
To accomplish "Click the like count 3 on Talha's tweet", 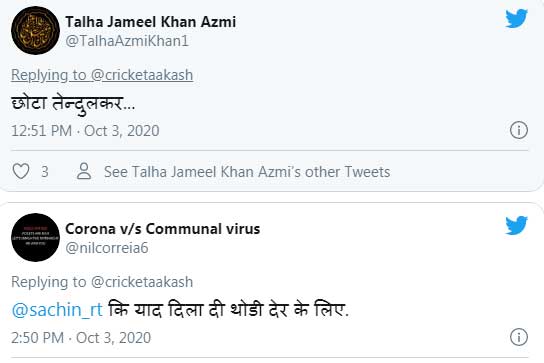I will (45, 172).
